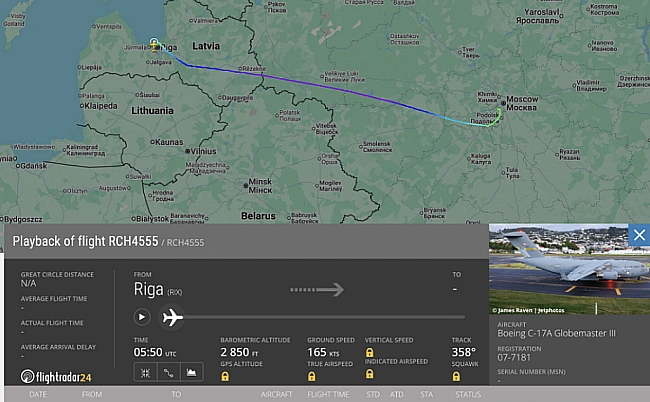The image size is (650, 402).
Task: Click the STD column header
Action: coord(373,395)
